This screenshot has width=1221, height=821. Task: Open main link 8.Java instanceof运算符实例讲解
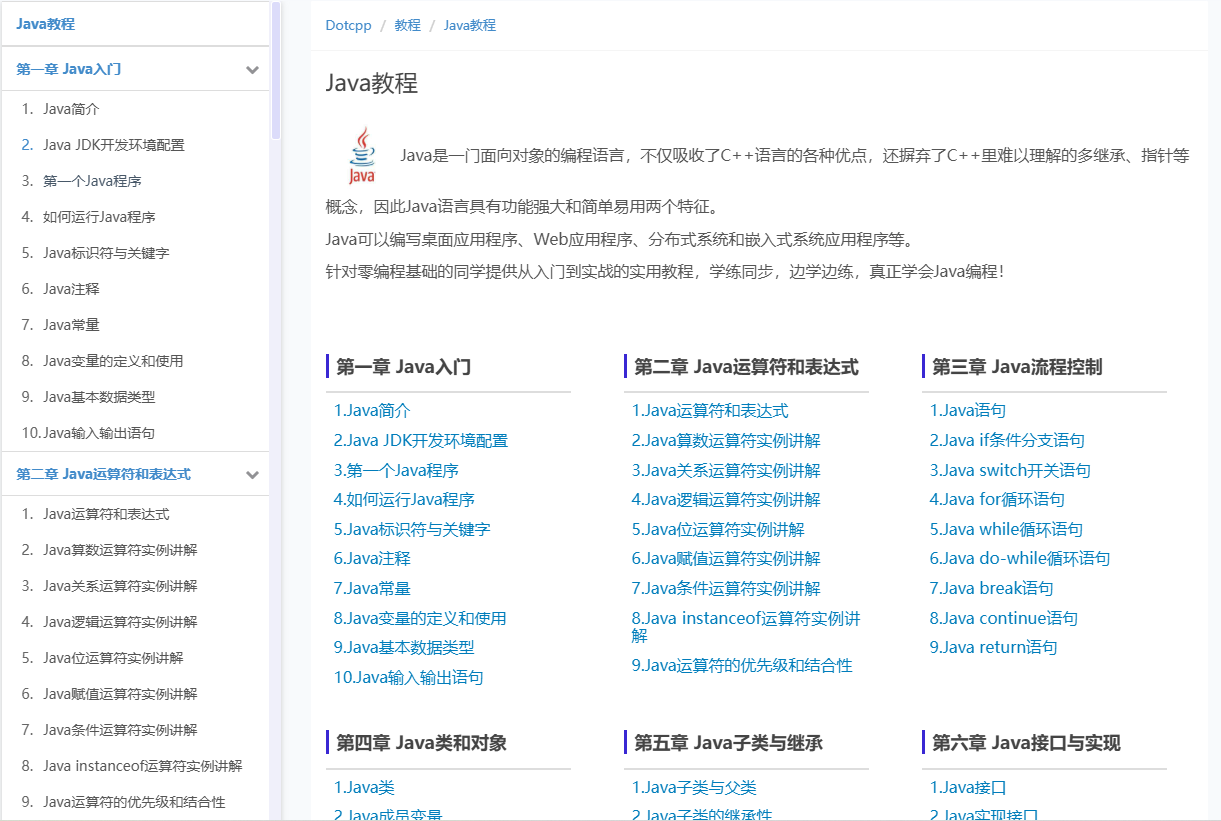pyautogui.click(x=746, y=627)
